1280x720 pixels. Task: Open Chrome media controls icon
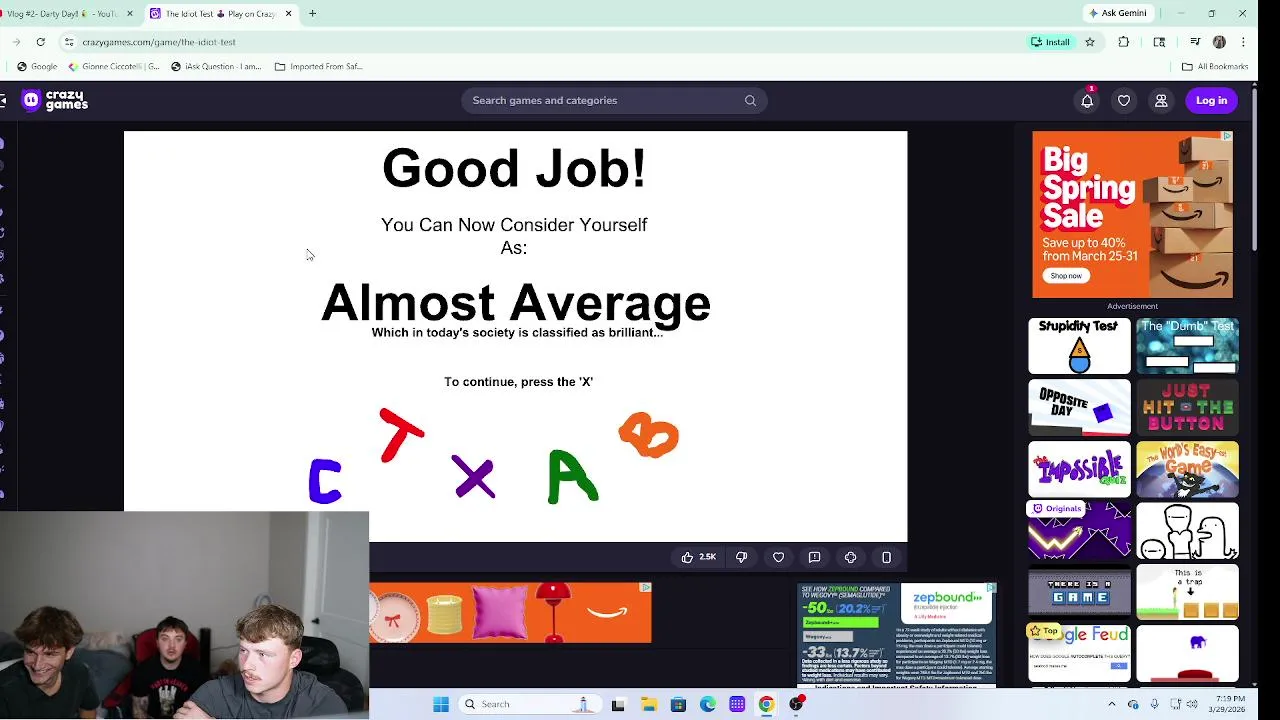[x=1195, y=42]
